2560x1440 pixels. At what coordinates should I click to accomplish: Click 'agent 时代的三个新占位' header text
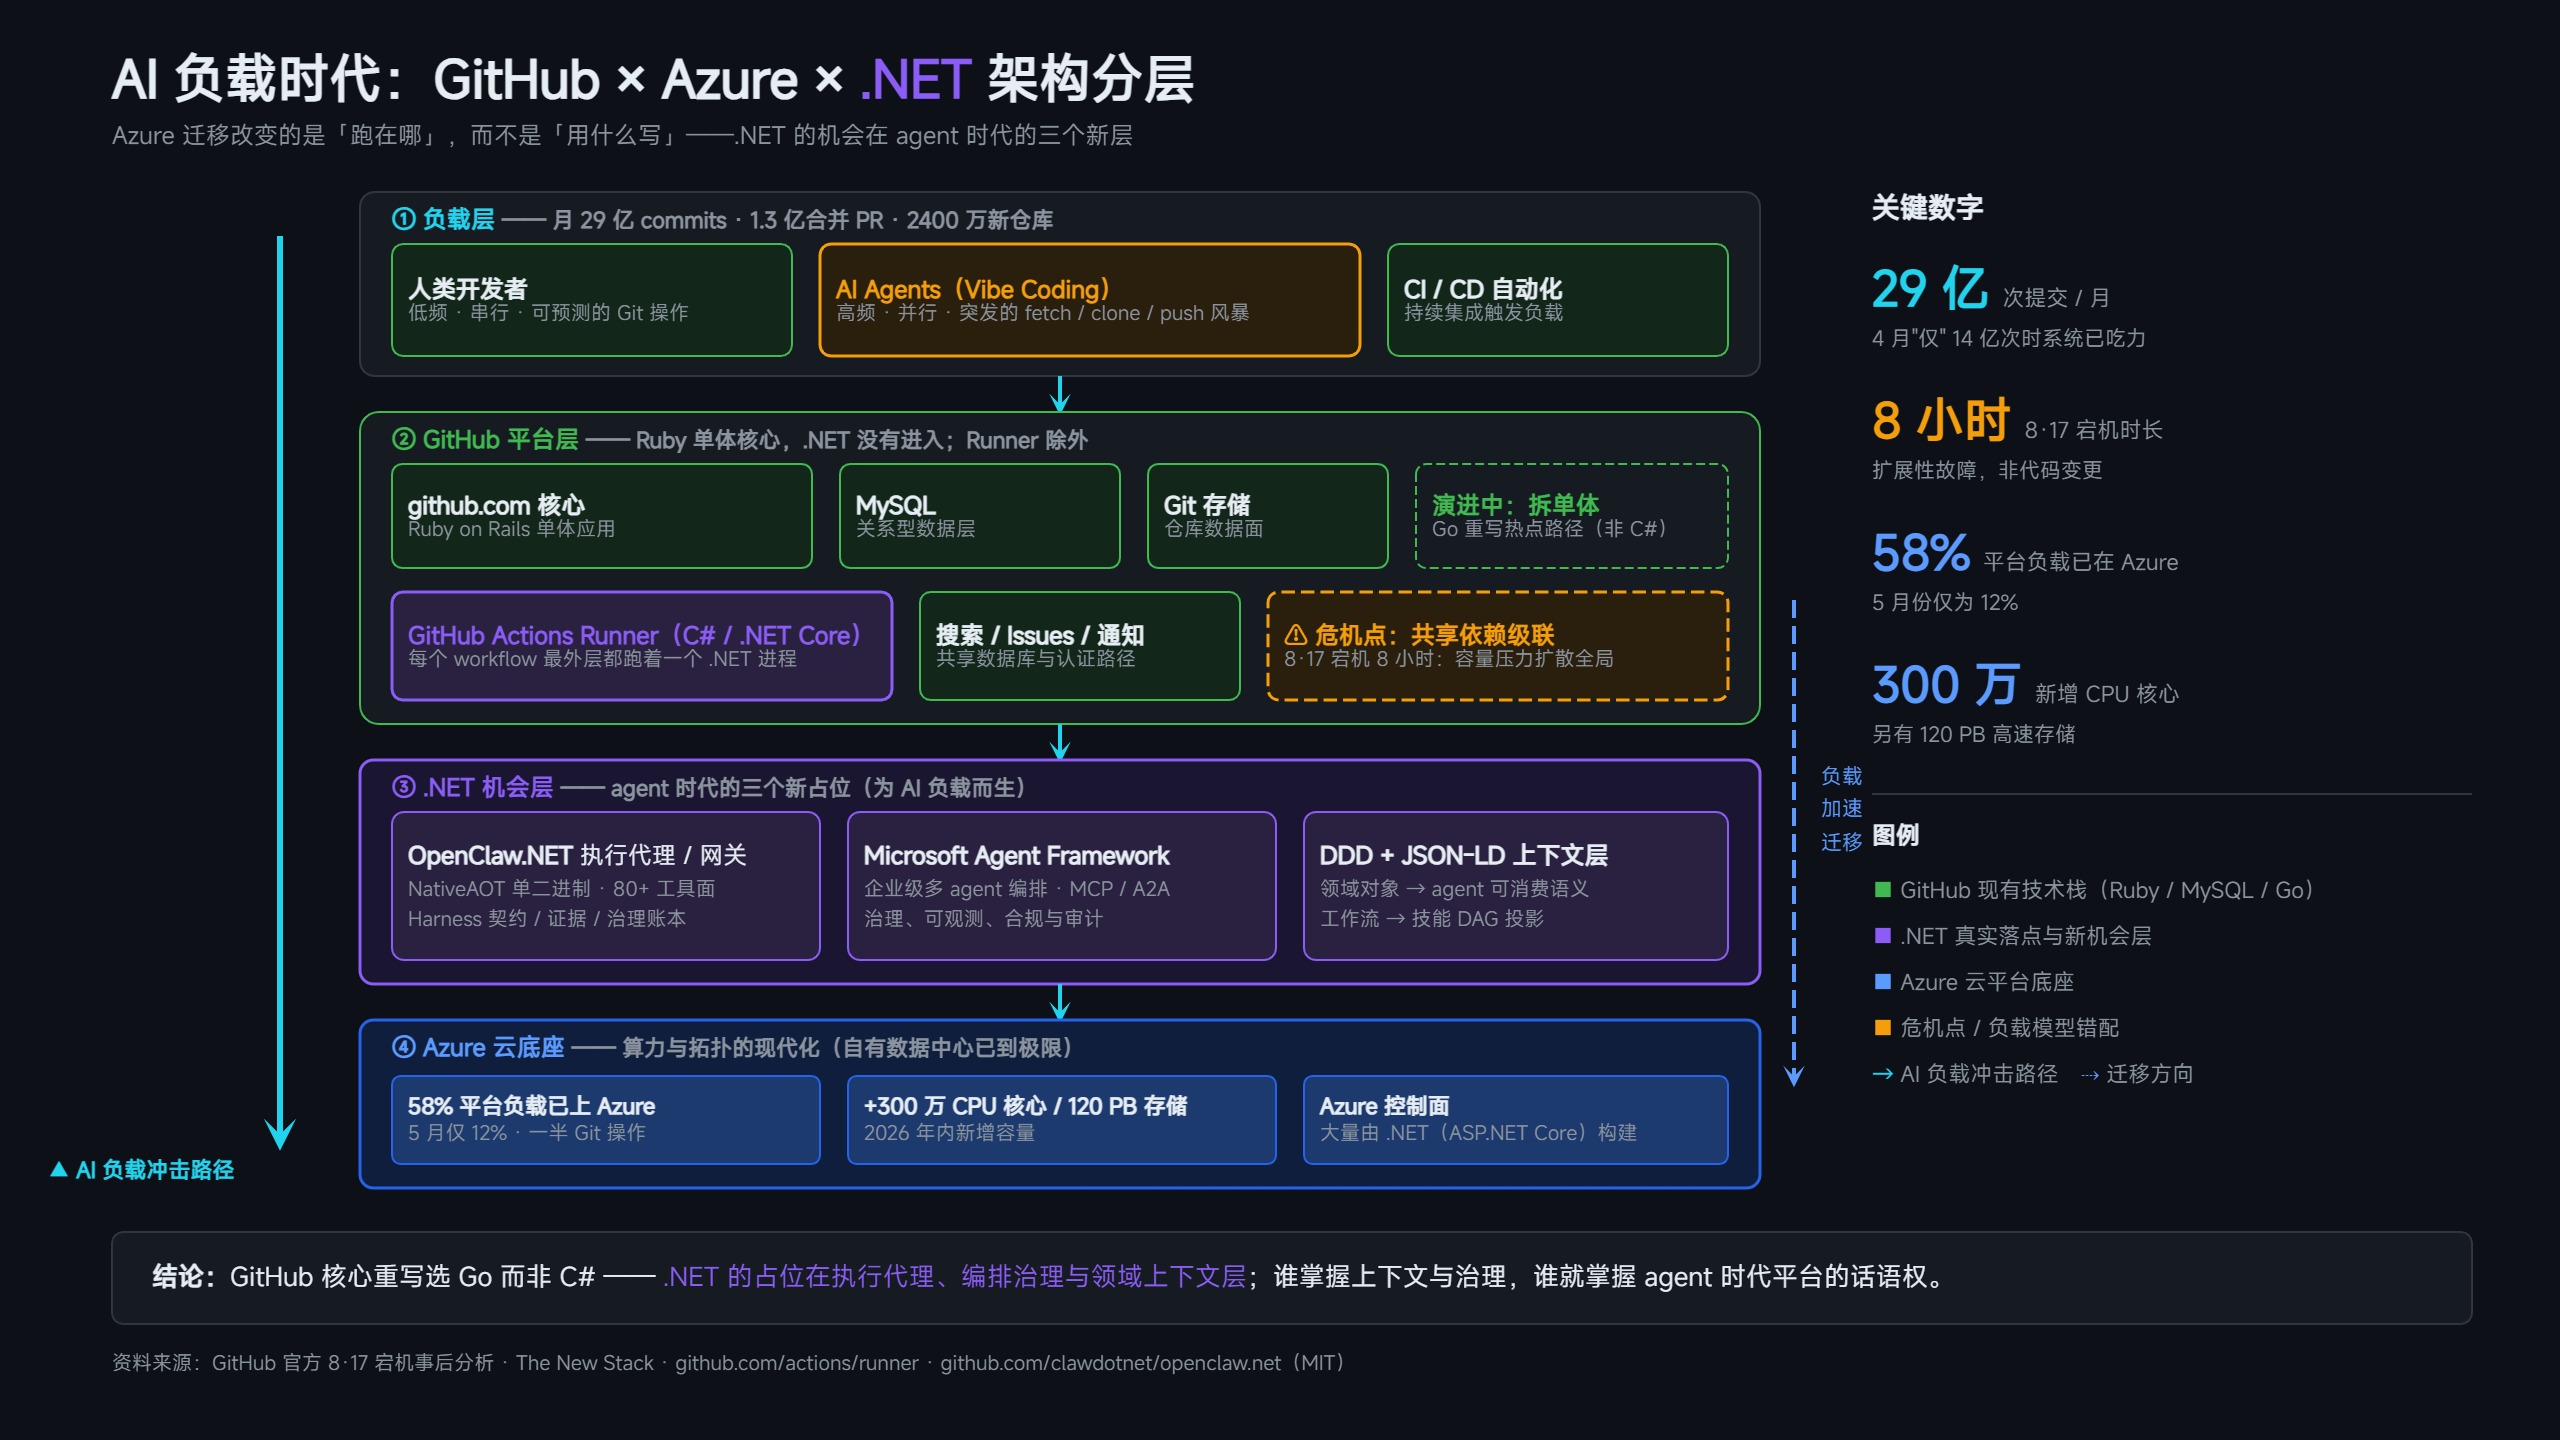coord(818,788)
